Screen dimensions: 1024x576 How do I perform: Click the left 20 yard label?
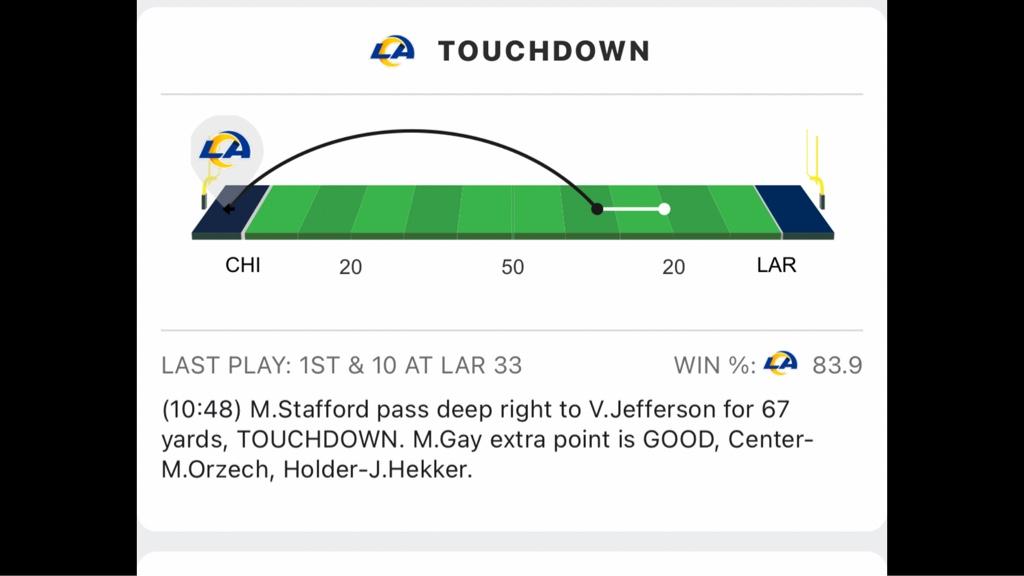click(351, 266)
